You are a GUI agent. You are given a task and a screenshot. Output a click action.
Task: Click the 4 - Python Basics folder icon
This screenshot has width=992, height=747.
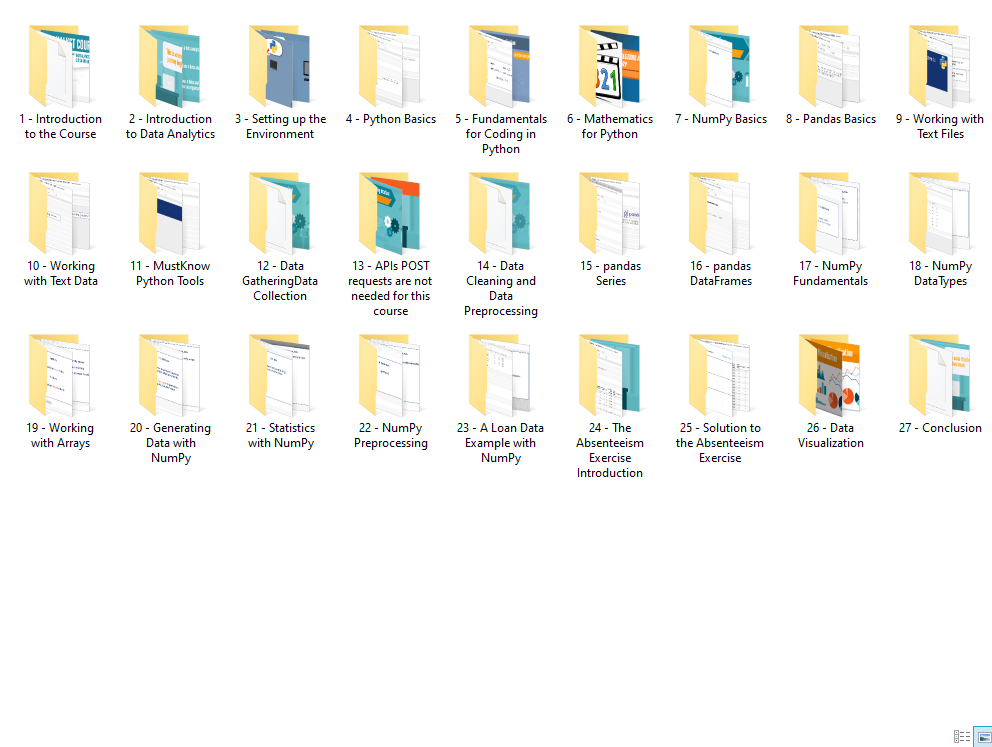(390, 66)
